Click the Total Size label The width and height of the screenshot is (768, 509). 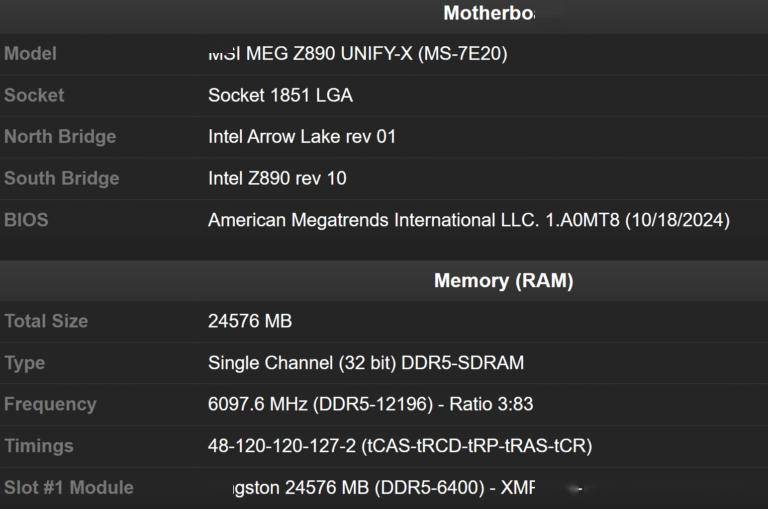[46, 321]
